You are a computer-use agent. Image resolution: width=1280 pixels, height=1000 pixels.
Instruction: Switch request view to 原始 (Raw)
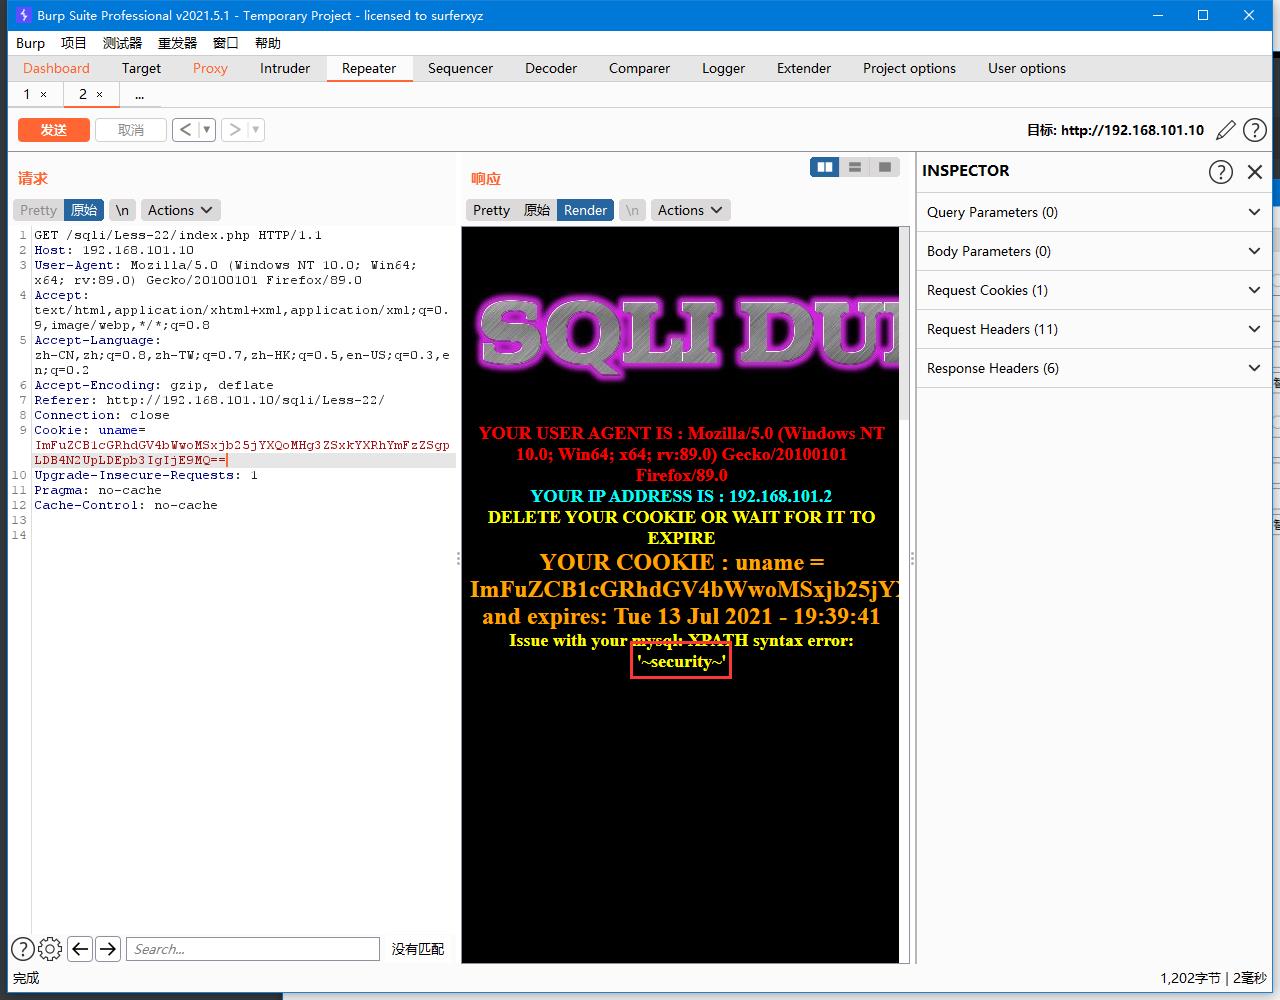84,210
